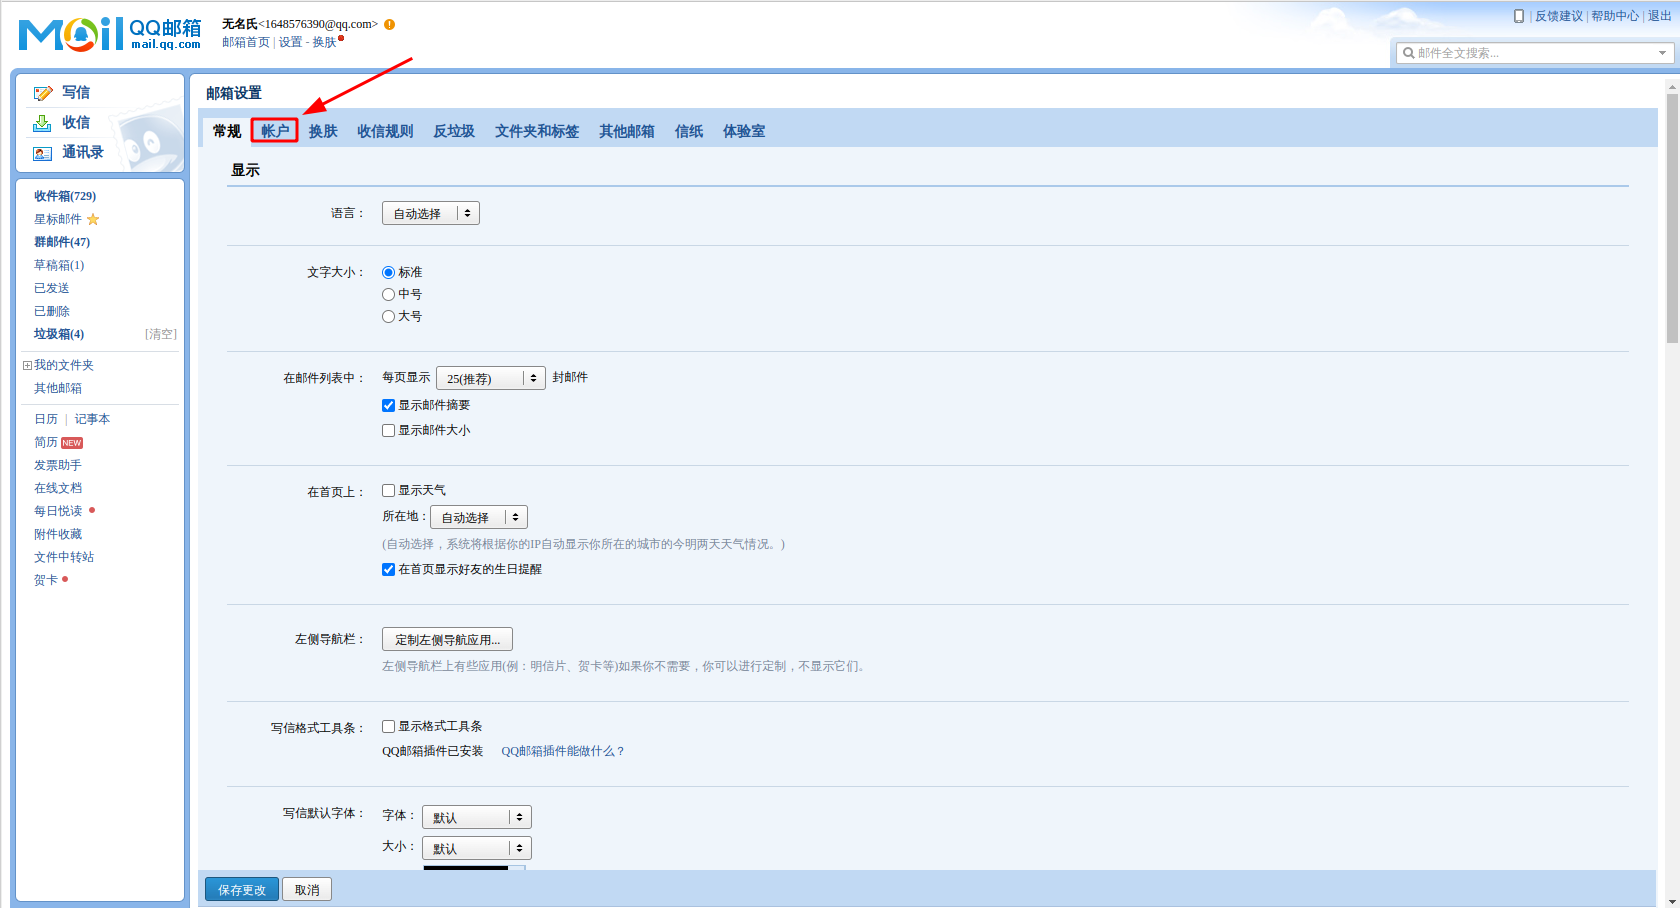Open the 语言 dropdown showing 自动选择
The width and height of the screenshot is (1680, 908).
pyautogui.click(x=430, y=212)
